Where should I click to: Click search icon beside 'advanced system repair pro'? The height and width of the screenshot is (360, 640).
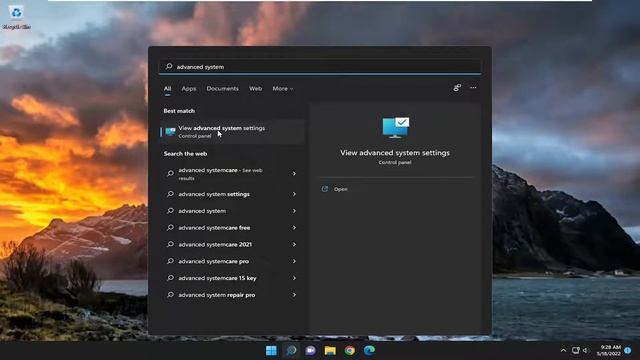[x=170, y=295]
